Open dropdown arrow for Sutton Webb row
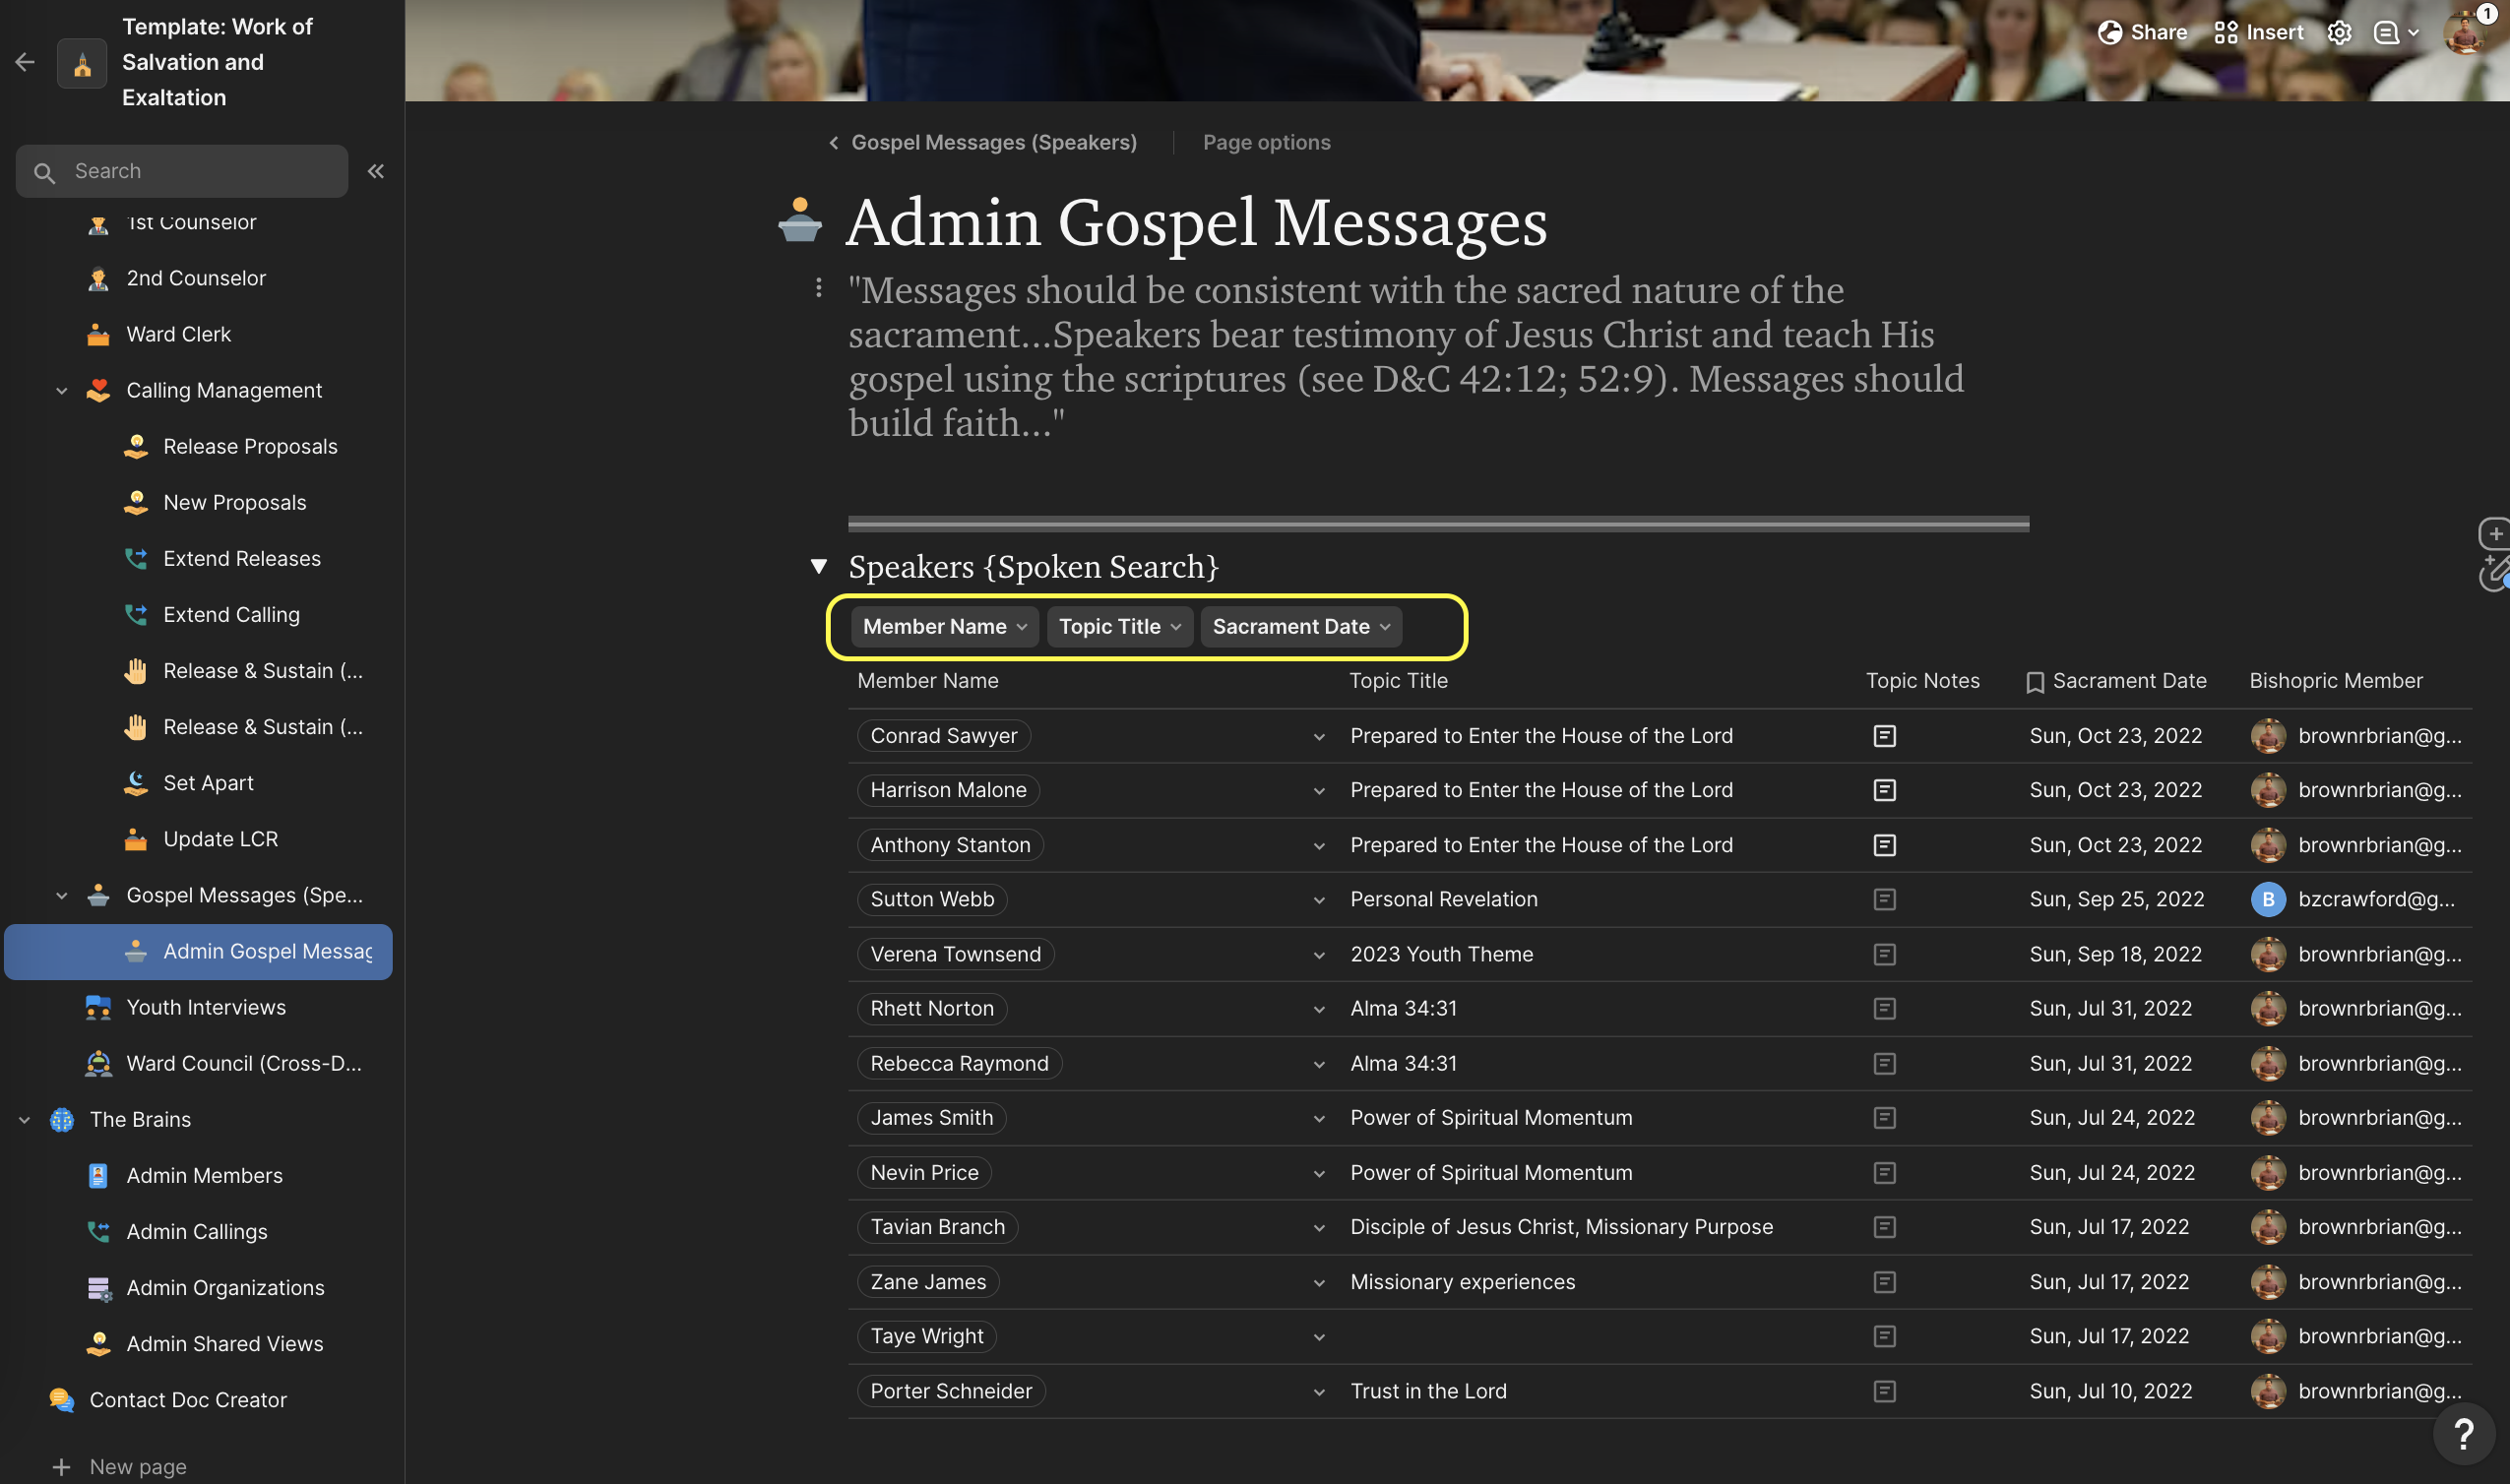The width and height of the screenshot is (2510, 1484). [x=1319, y=900]
